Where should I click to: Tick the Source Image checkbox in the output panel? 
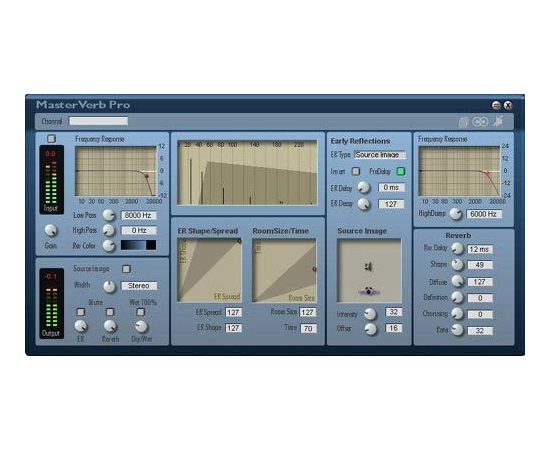click(126, 269)
